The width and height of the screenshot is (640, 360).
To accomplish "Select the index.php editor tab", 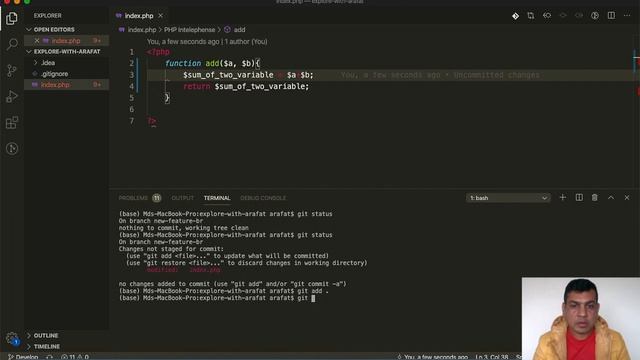I will [139, 16].
